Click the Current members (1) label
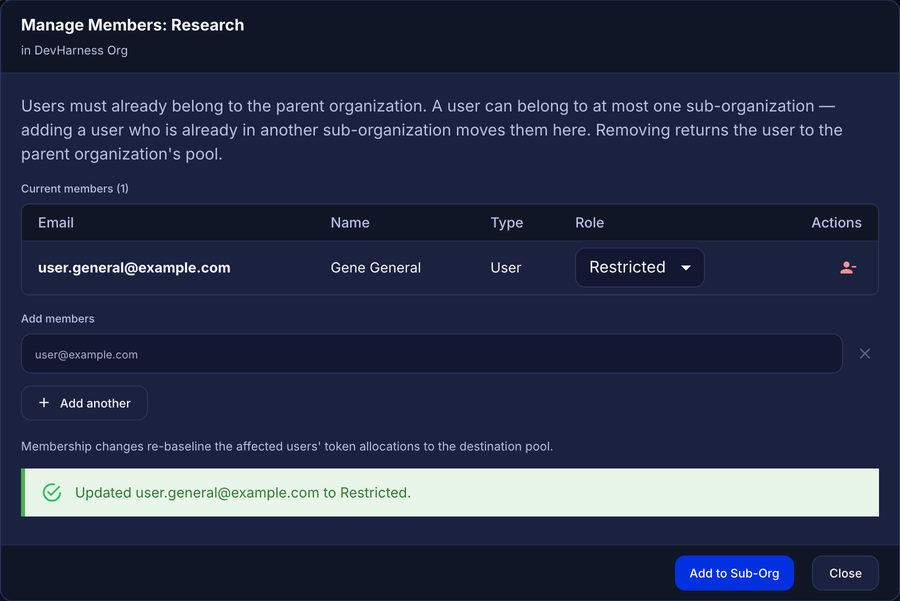900x601 pixels. 75,189
